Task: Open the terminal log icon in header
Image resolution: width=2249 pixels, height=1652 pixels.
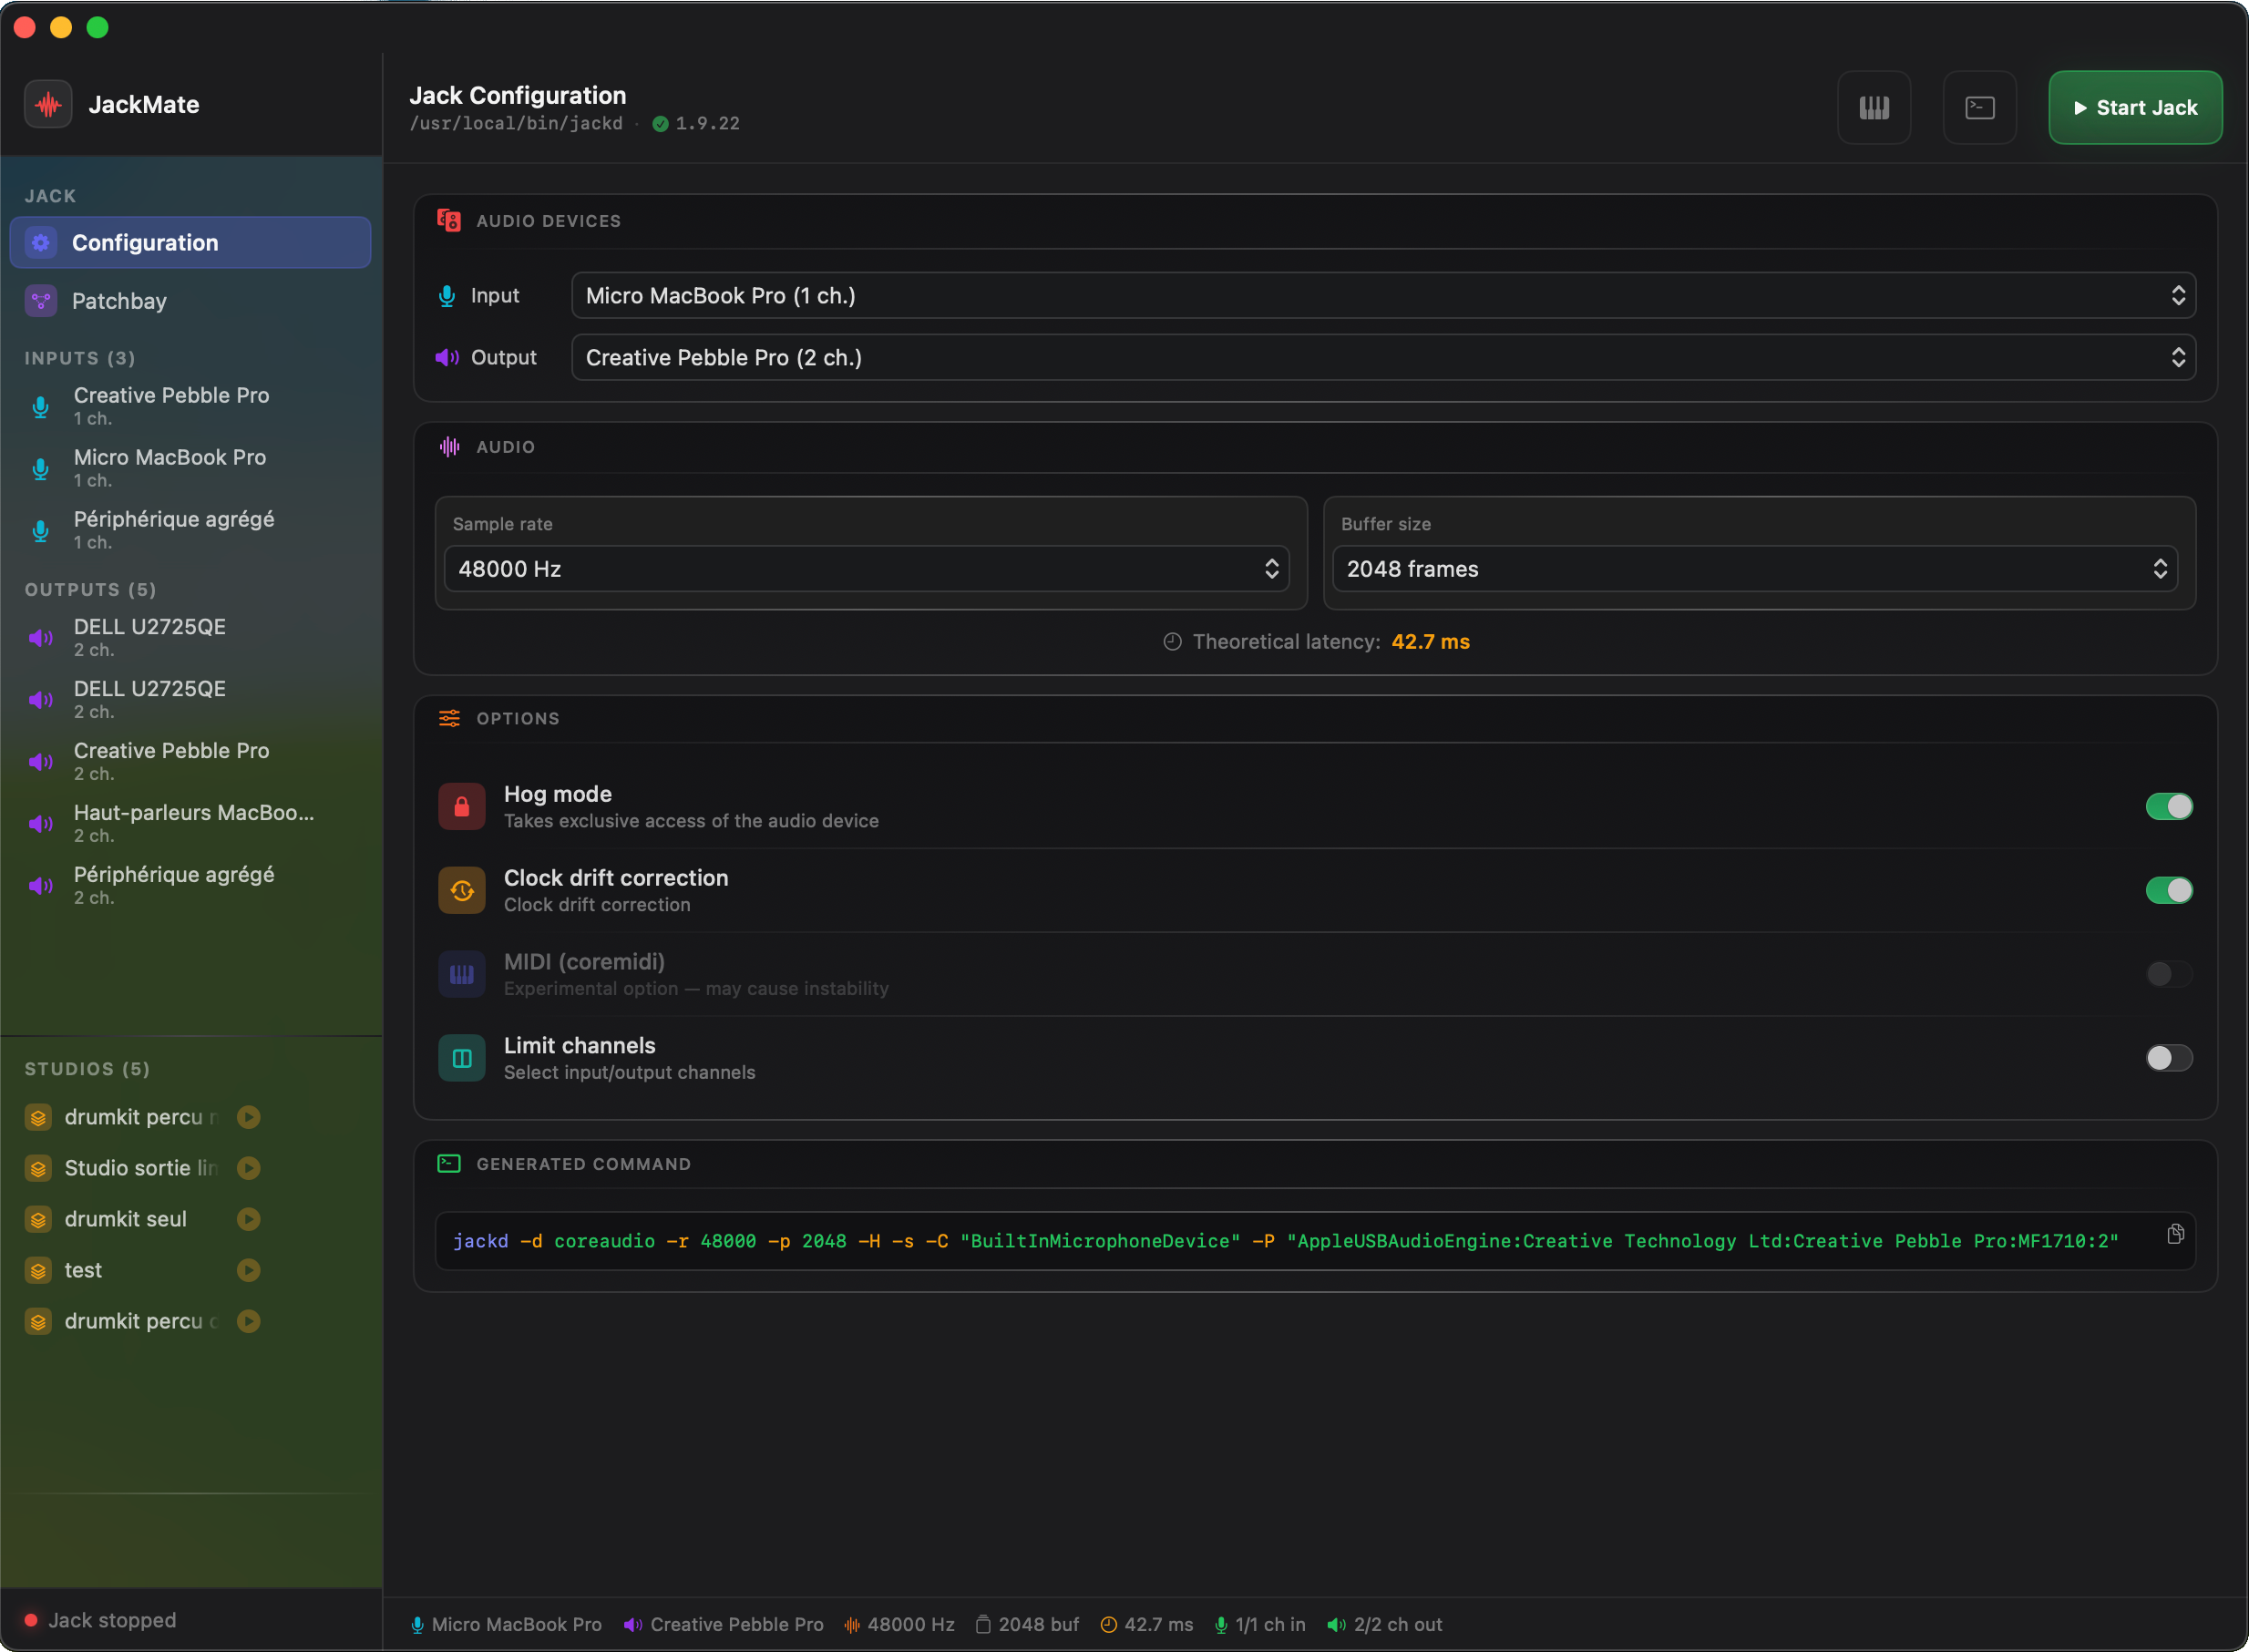Action: (1979, 108)
